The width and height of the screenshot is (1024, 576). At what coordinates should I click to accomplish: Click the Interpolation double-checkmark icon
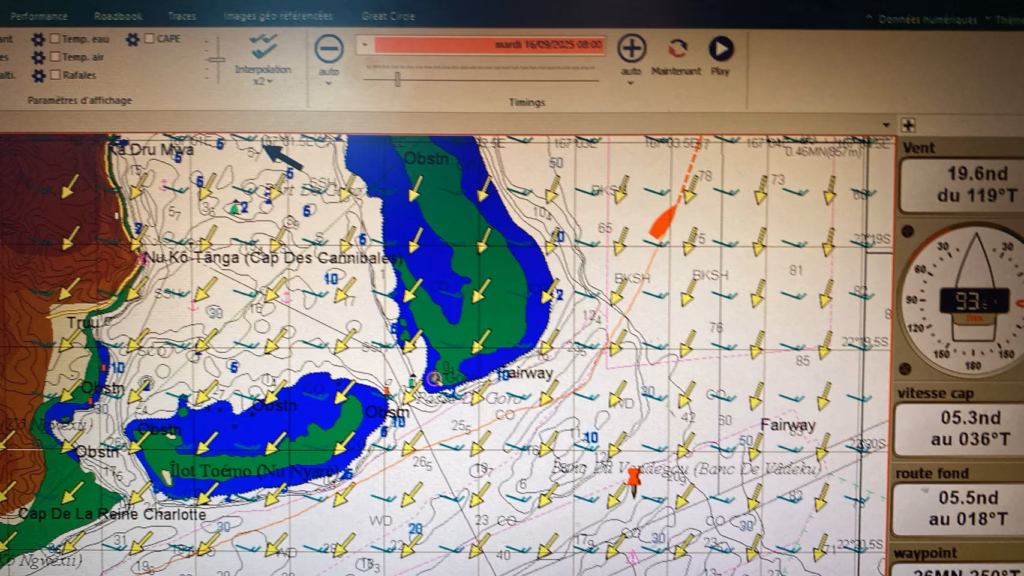tap(264, 46)
